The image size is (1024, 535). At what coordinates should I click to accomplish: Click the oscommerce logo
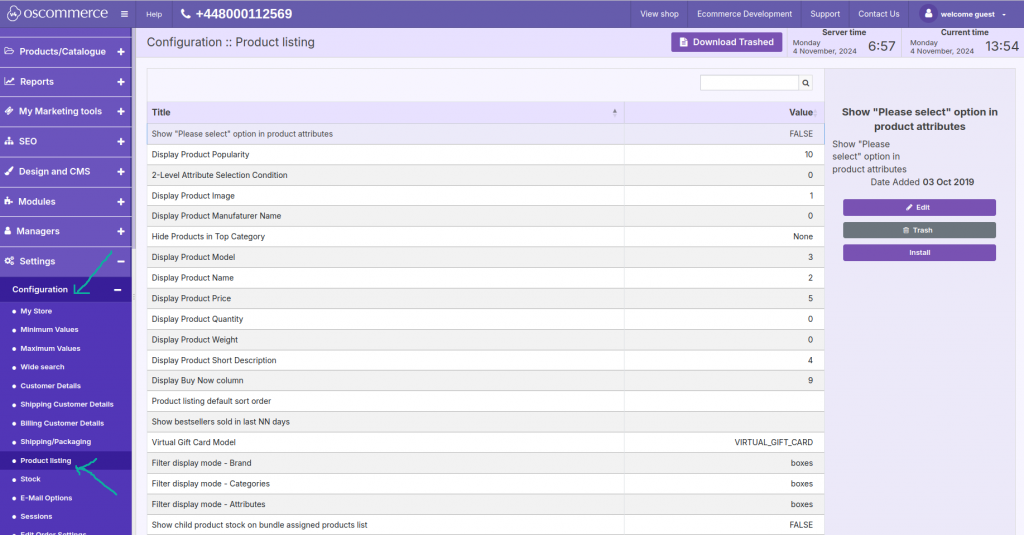(x=57, y=13)
